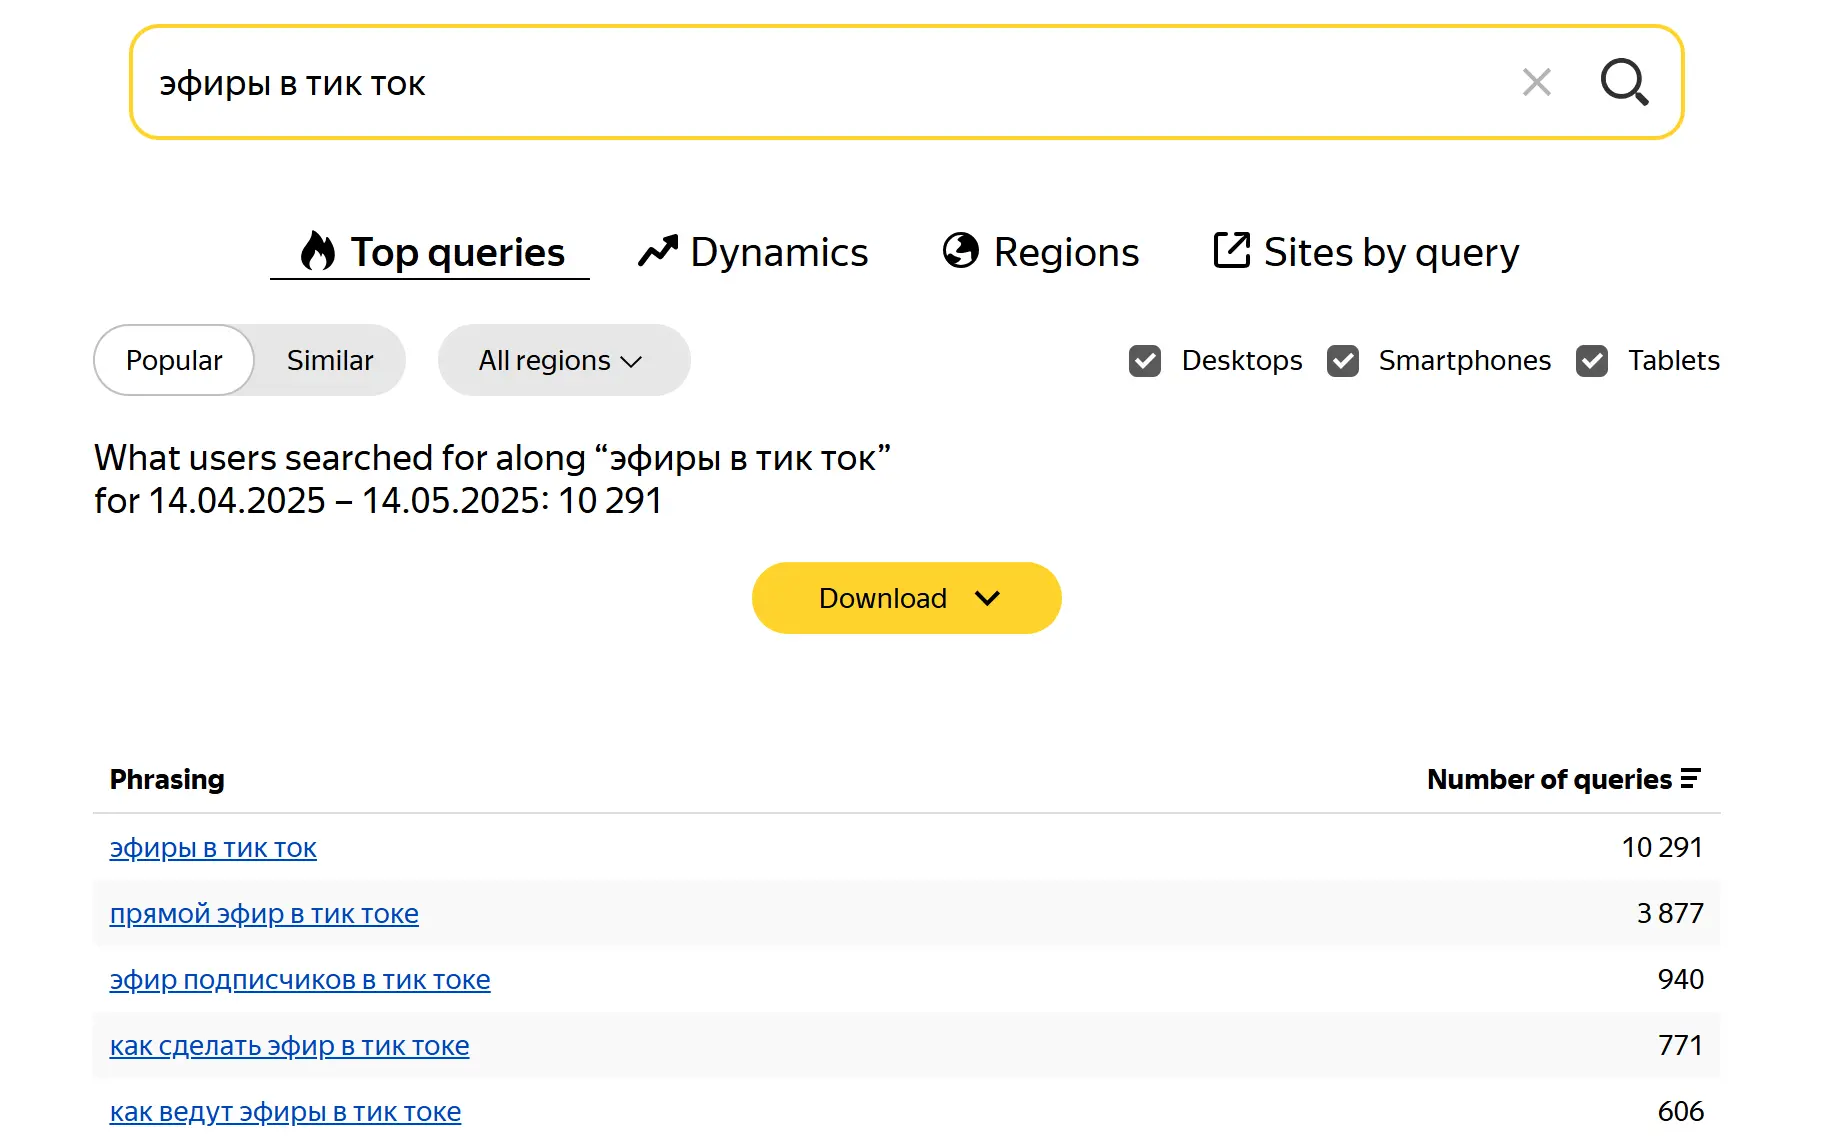Sort by Number of queries column header

click(1564, 779)
